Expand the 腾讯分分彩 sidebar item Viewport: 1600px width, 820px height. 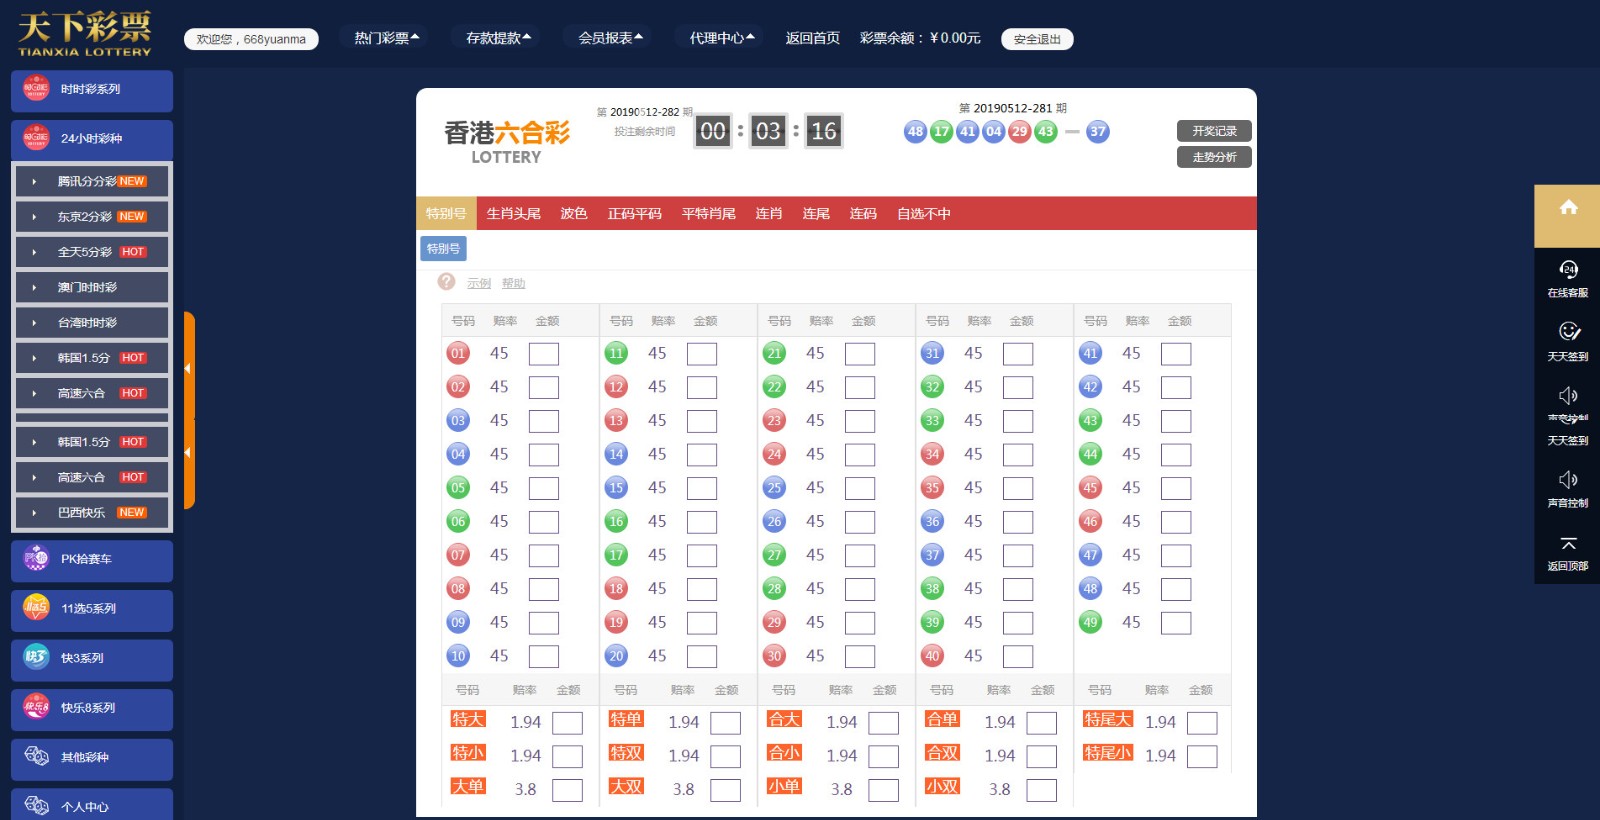click(x=92, y=182)
